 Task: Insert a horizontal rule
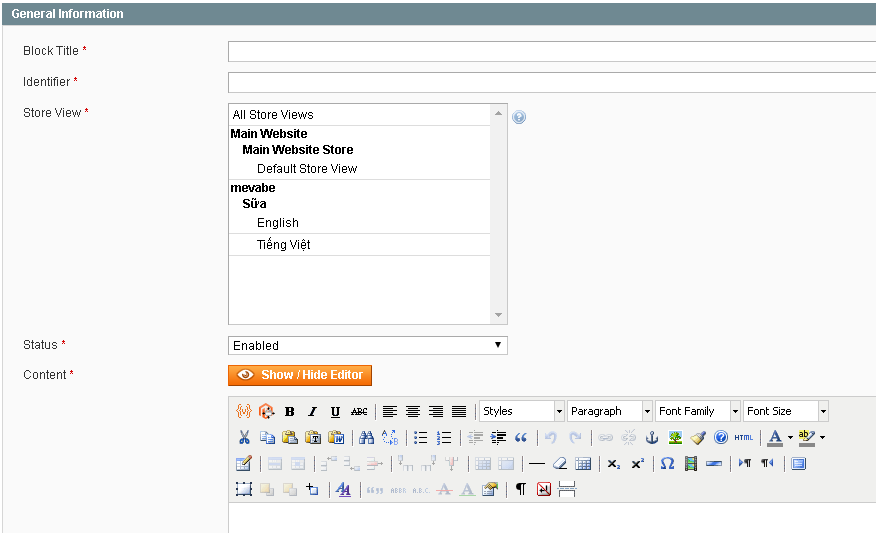pos(537,463)
